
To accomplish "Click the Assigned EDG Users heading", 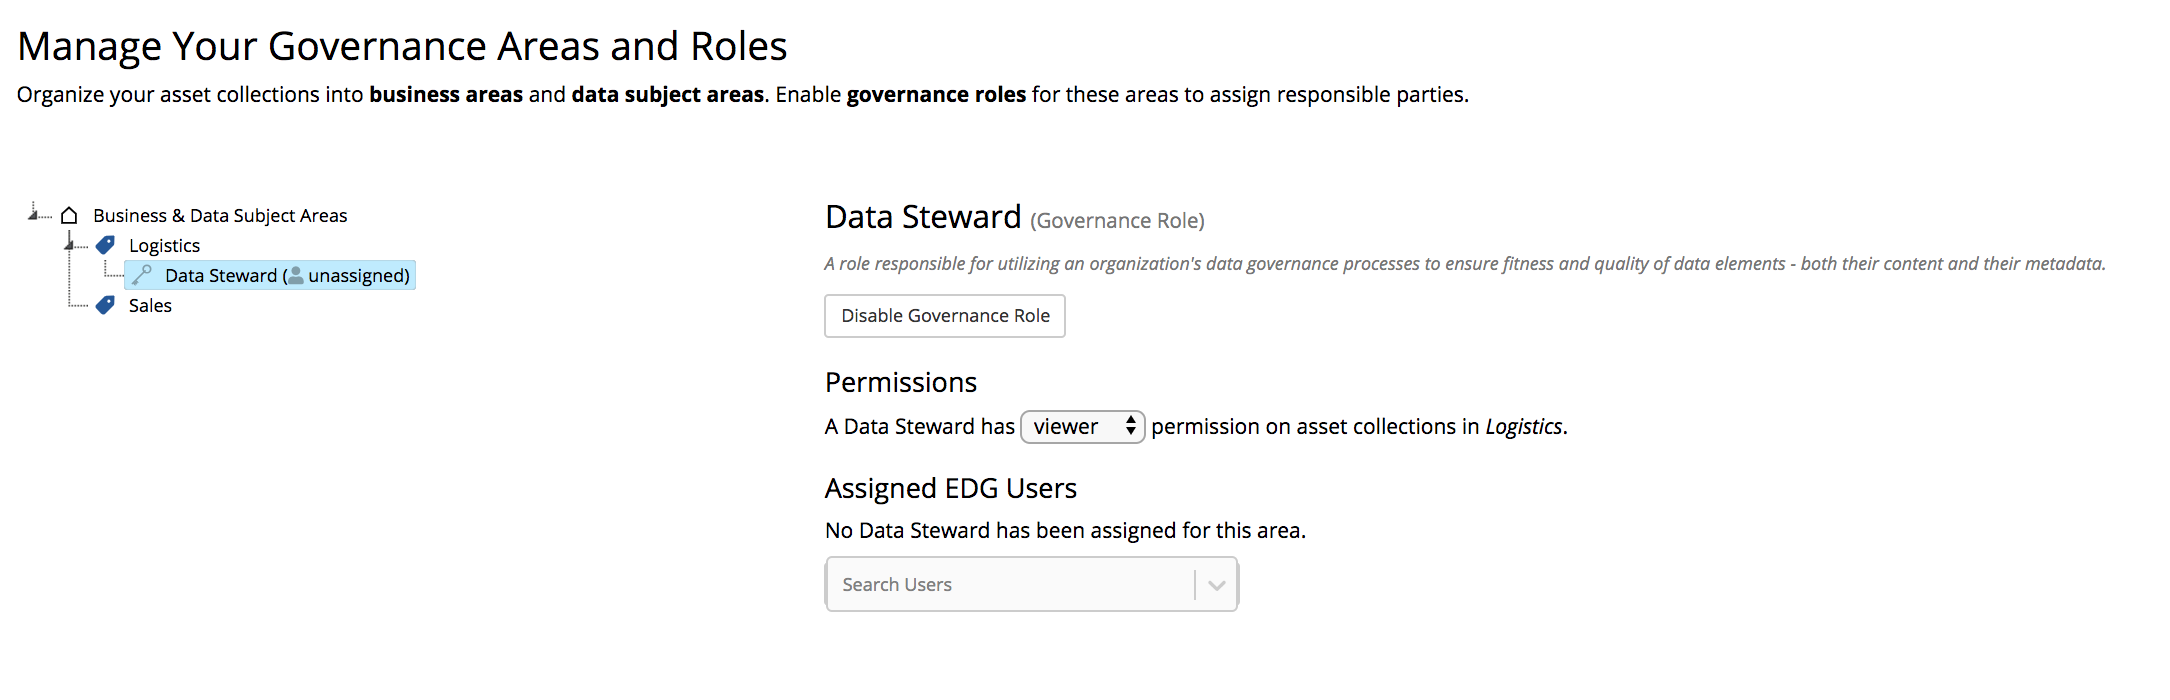I will [950, 488].
